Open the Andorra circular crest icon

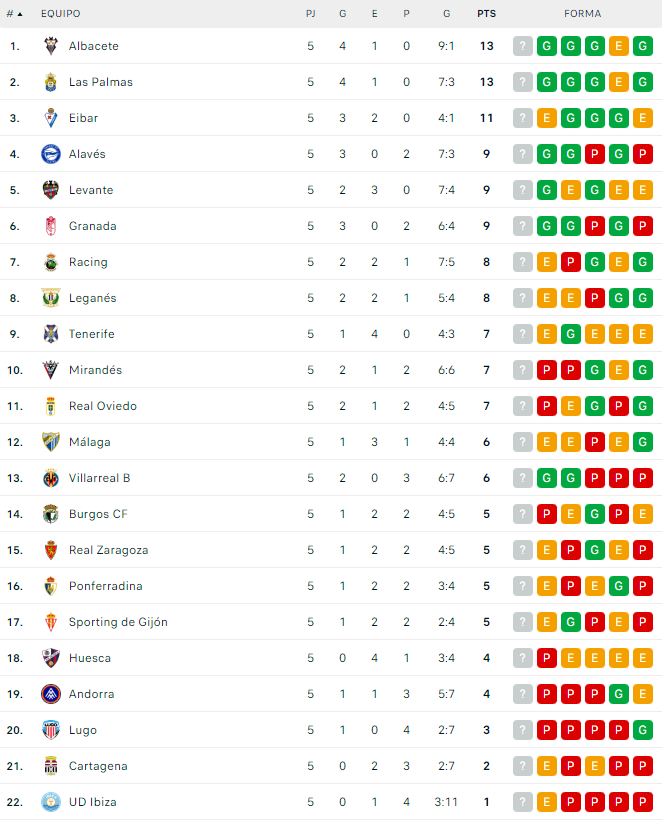(51, 694)
